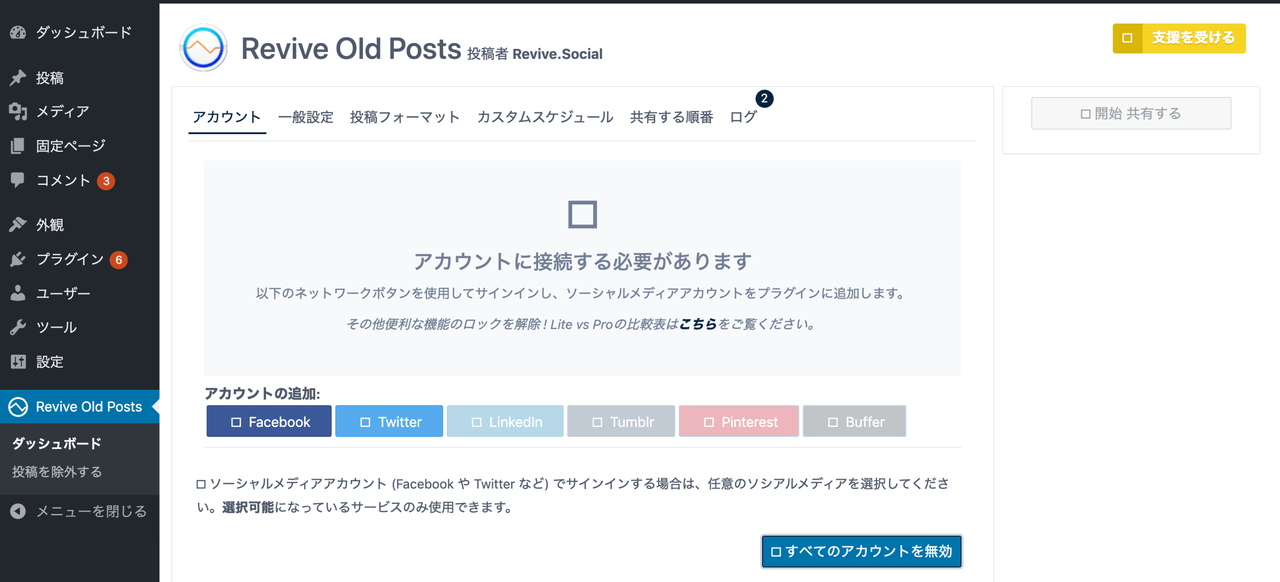Click the LinkedIn account button

coord(505,422)
